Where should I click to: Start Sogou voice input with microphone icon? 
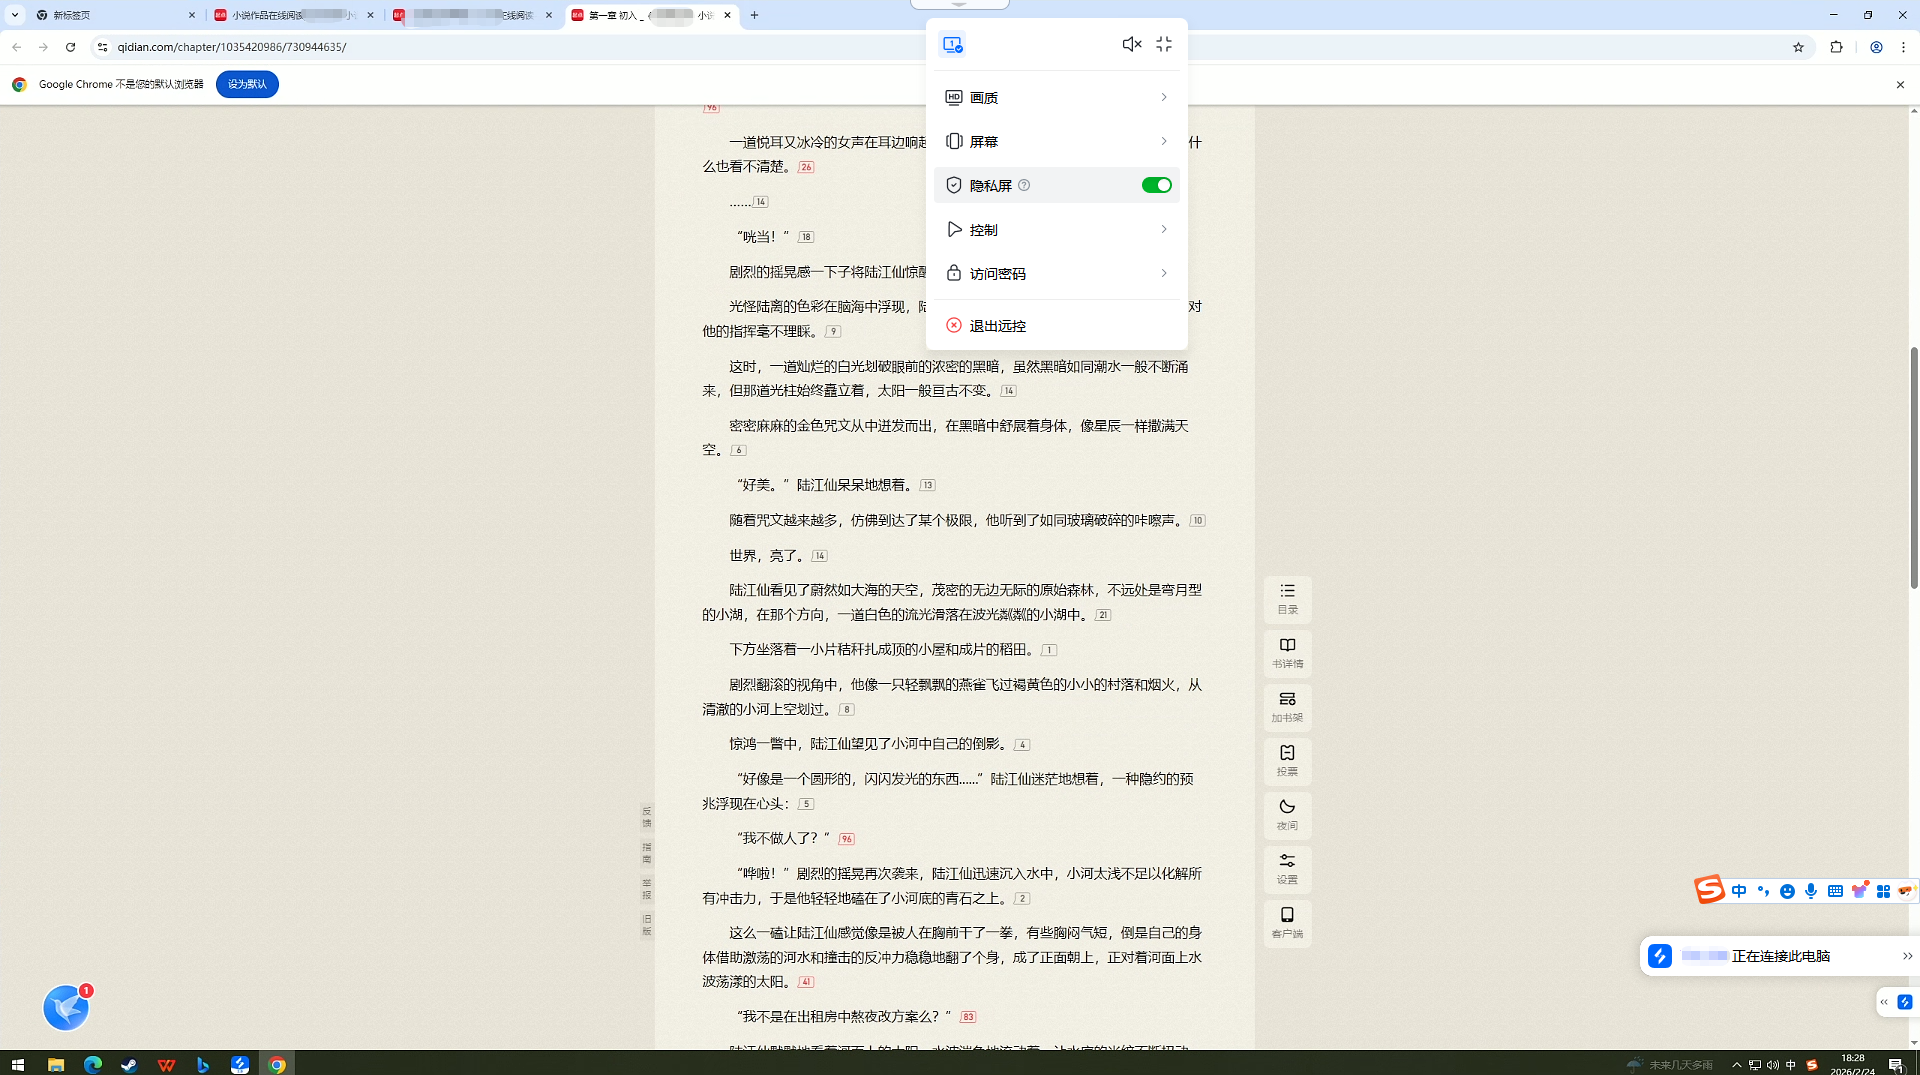pyautogui.click(x=1811, y=890)
